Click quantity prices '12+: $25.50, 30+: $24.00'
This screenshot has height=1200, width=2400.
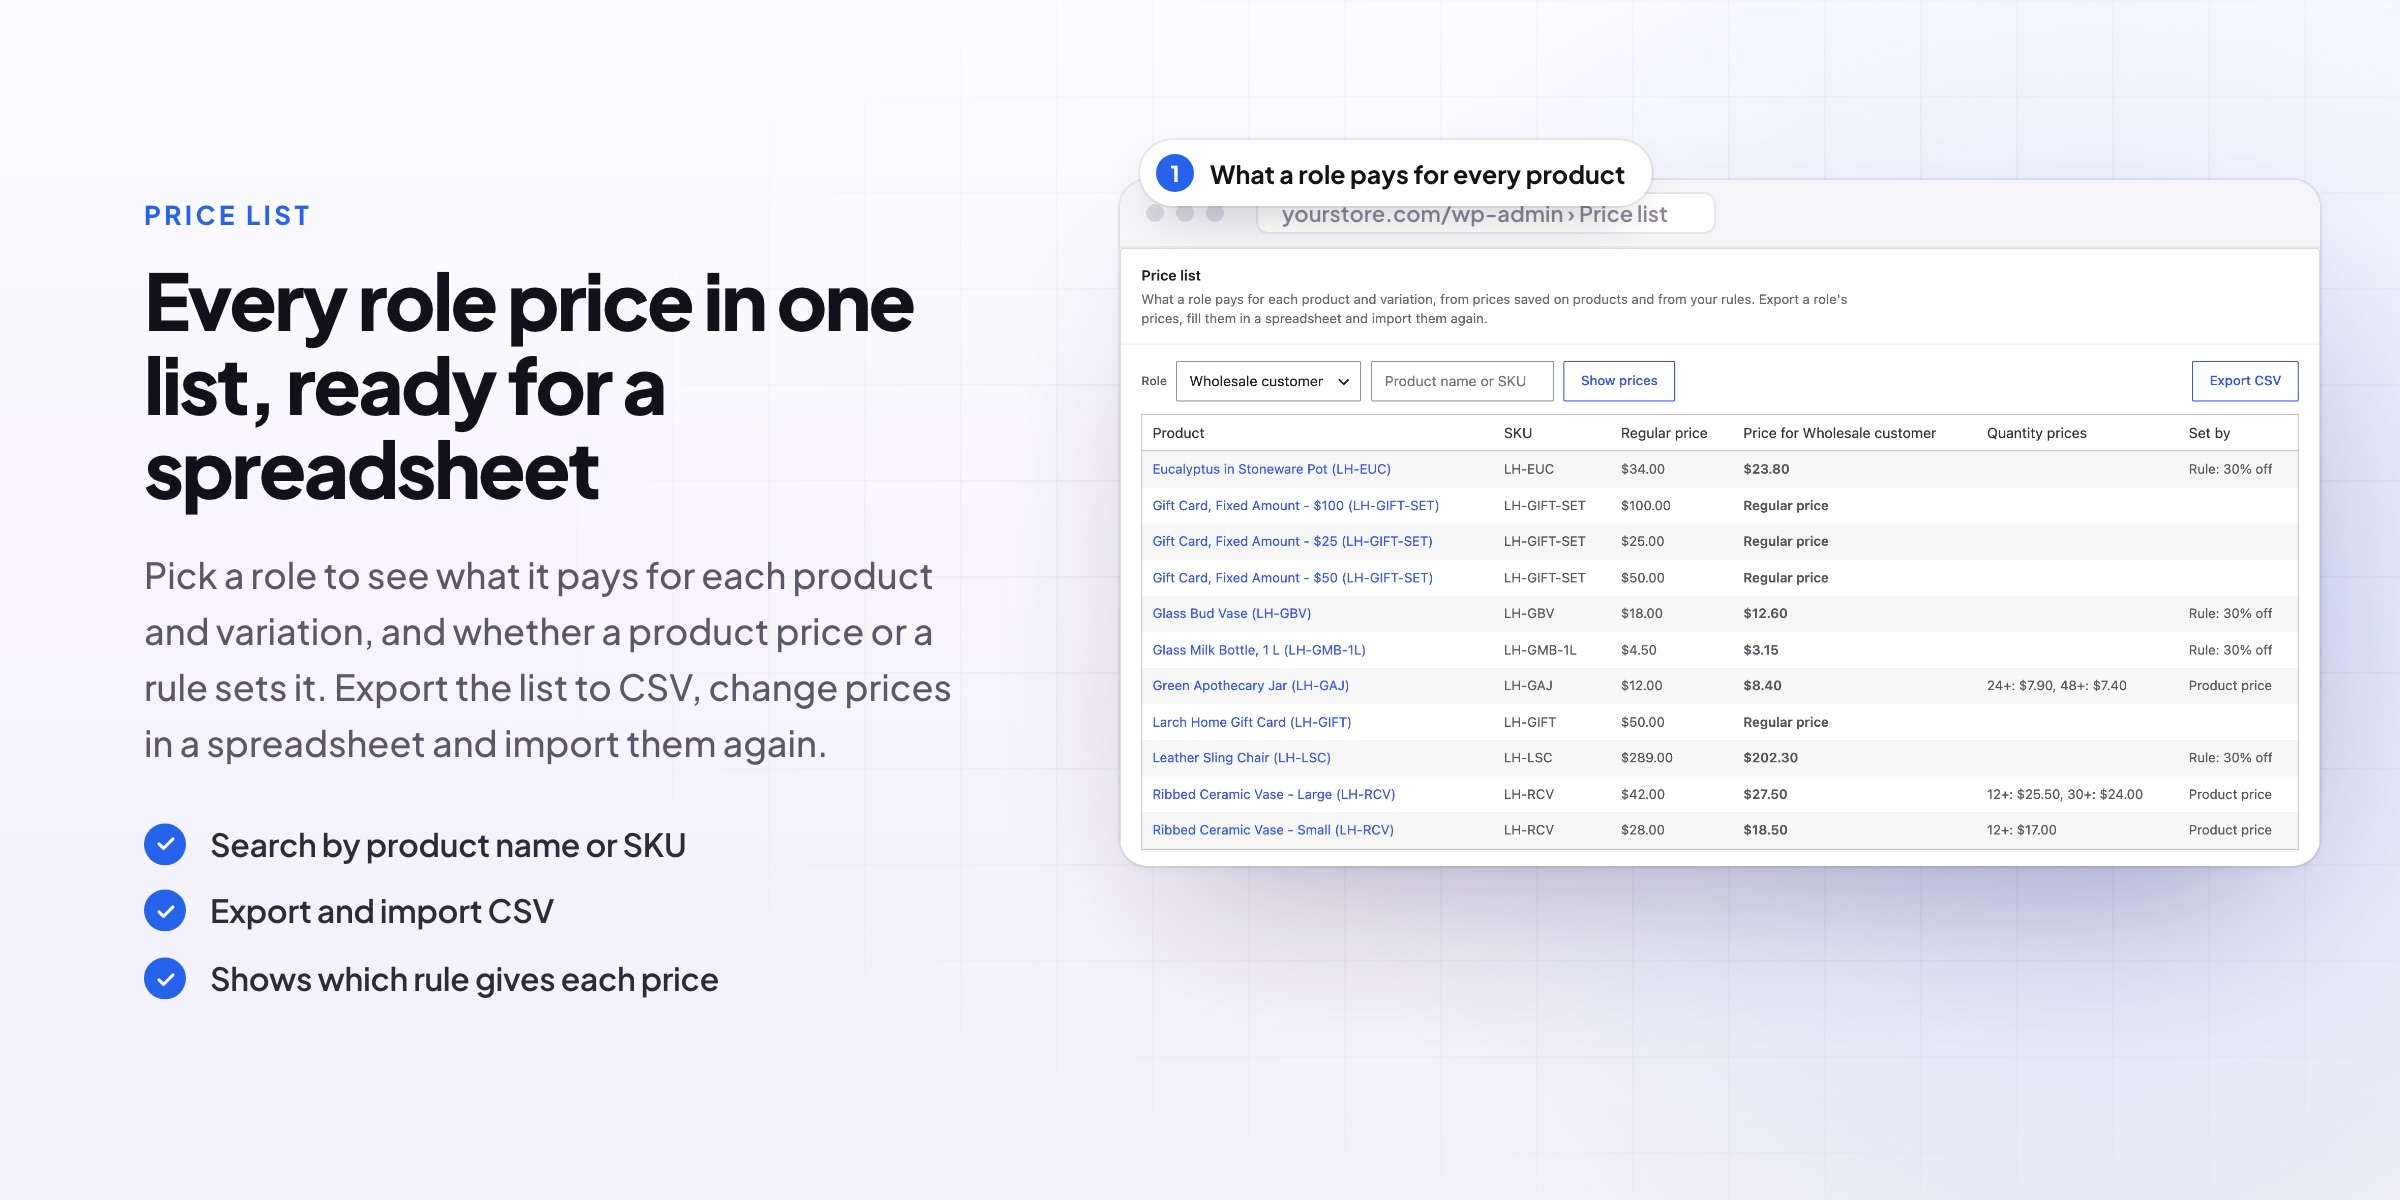pyautogui.click(x=2064, y=795)
